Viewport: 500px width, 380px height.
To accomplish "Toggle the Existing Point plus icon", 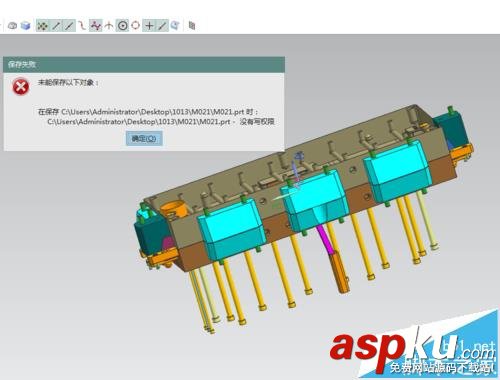I will coord(149,26).
